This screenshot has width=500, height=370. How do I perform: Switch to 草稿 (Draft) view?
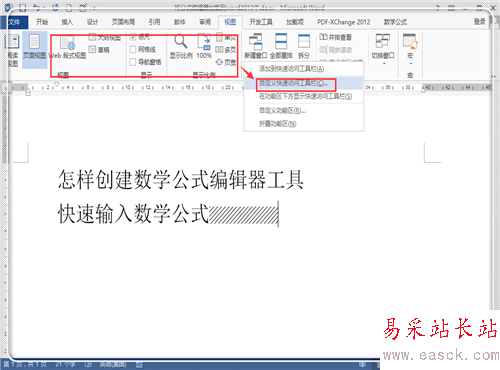(x=99, y=50)
